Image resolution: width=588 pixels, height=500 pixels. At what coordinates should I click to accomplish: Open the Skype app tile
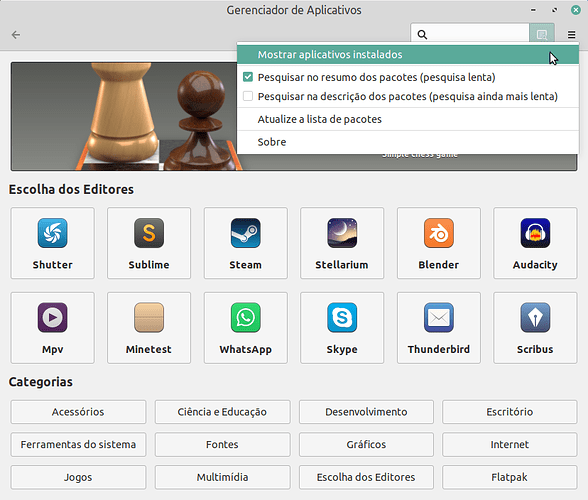[x=342, y=328]
